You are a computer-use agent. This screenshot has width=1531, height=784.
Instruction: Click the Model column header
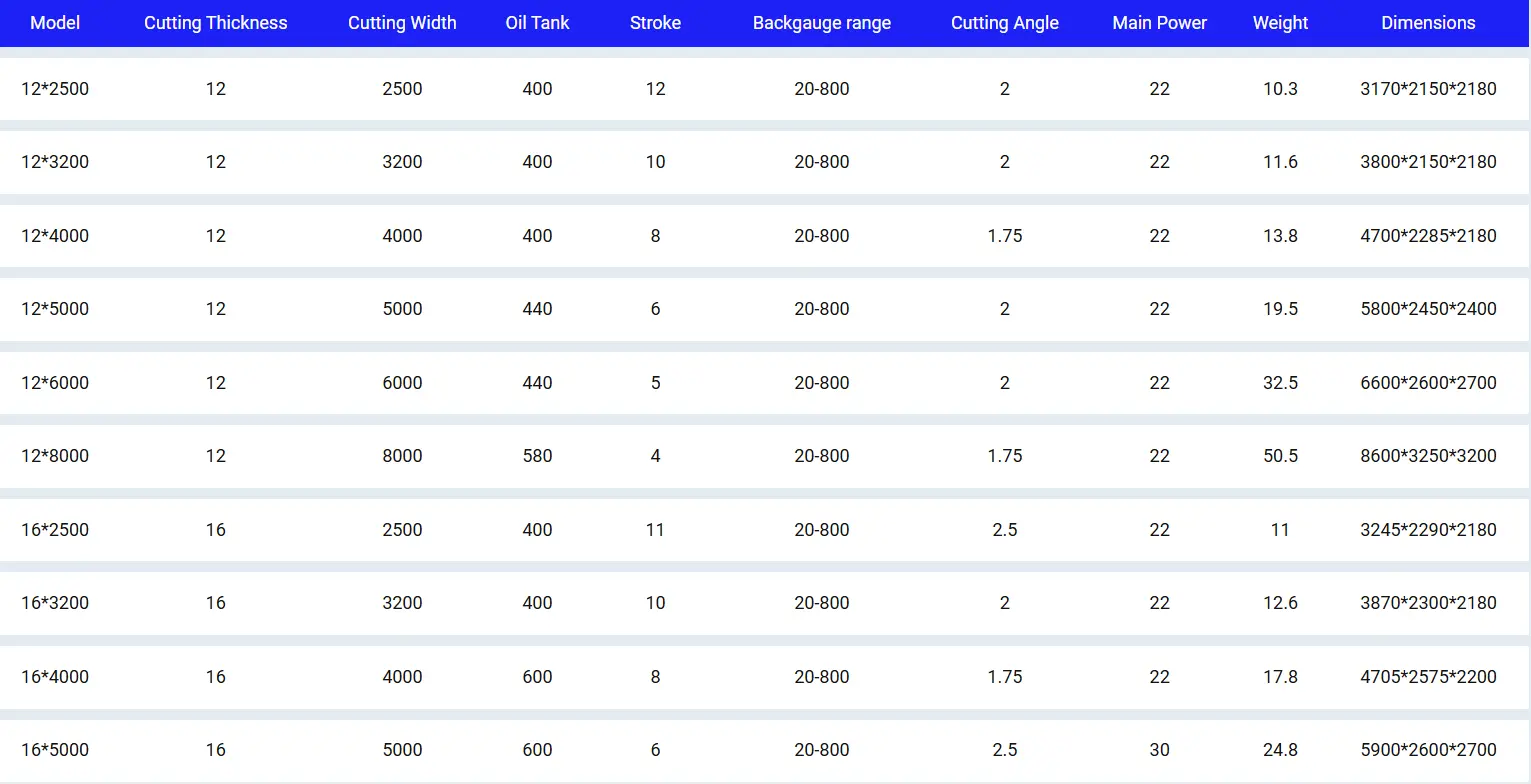(x=55, y=23)
